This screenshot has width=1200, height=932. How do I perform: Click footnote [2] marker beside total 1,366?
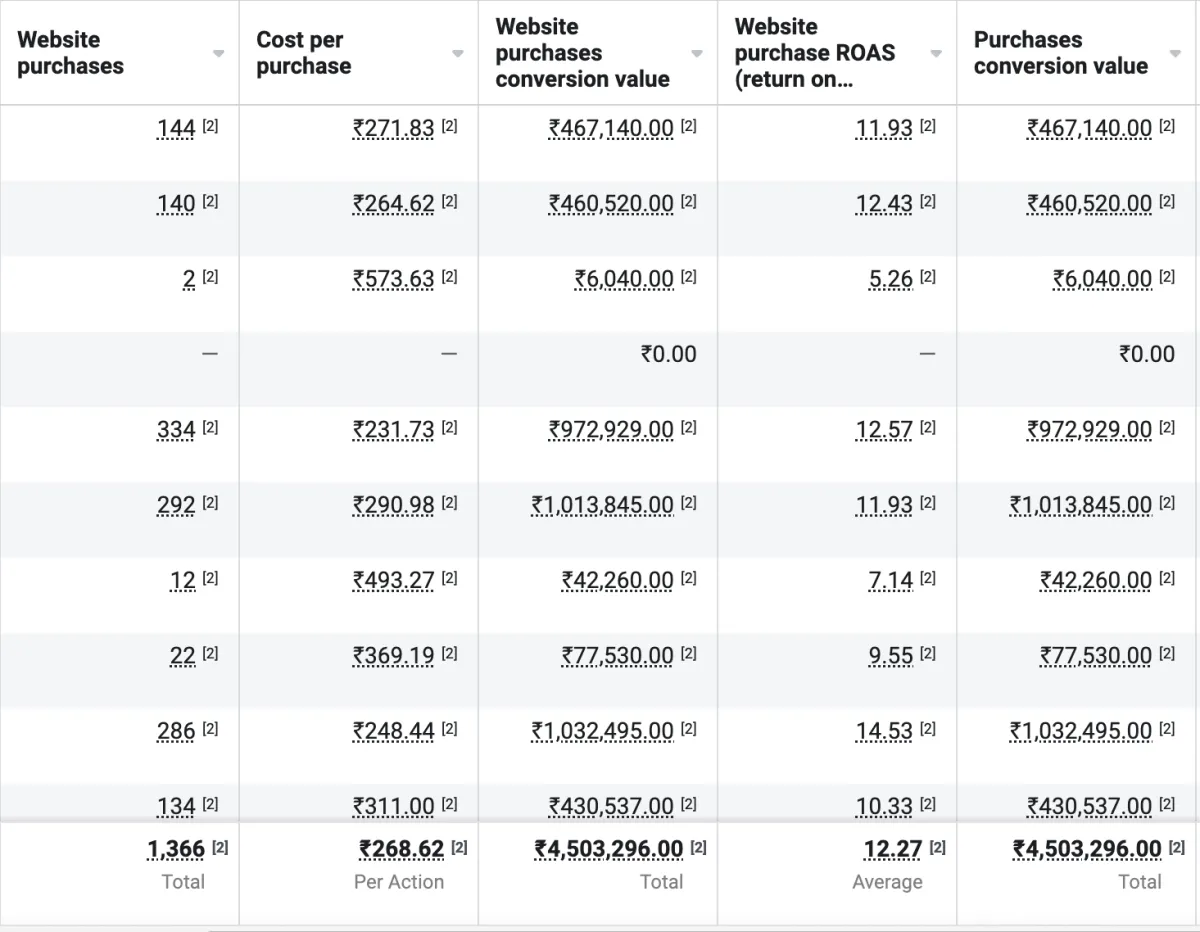click(x=220, y=847)
